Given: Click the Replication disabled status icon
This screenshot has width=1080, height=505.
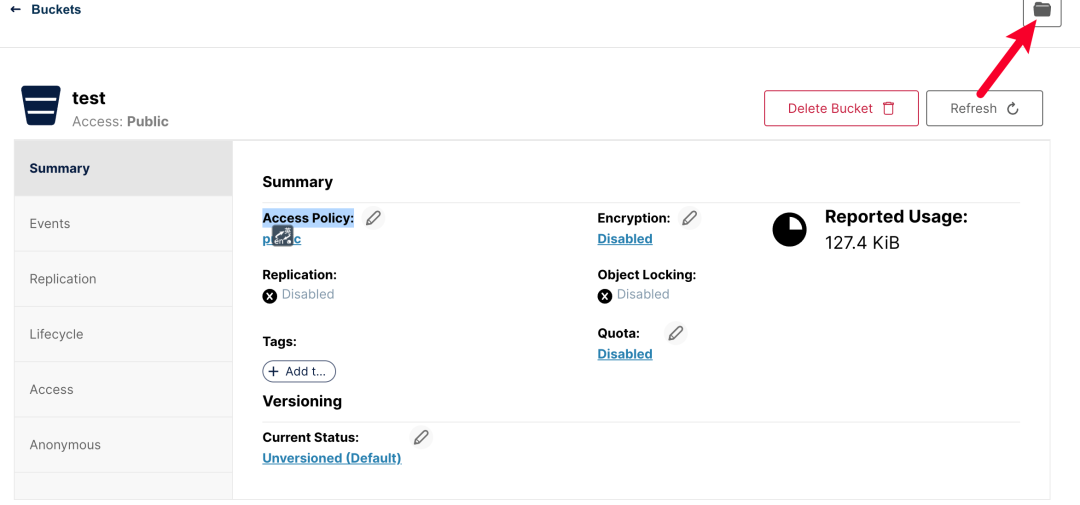Looking at the screenshot, I should click(269, 295).
